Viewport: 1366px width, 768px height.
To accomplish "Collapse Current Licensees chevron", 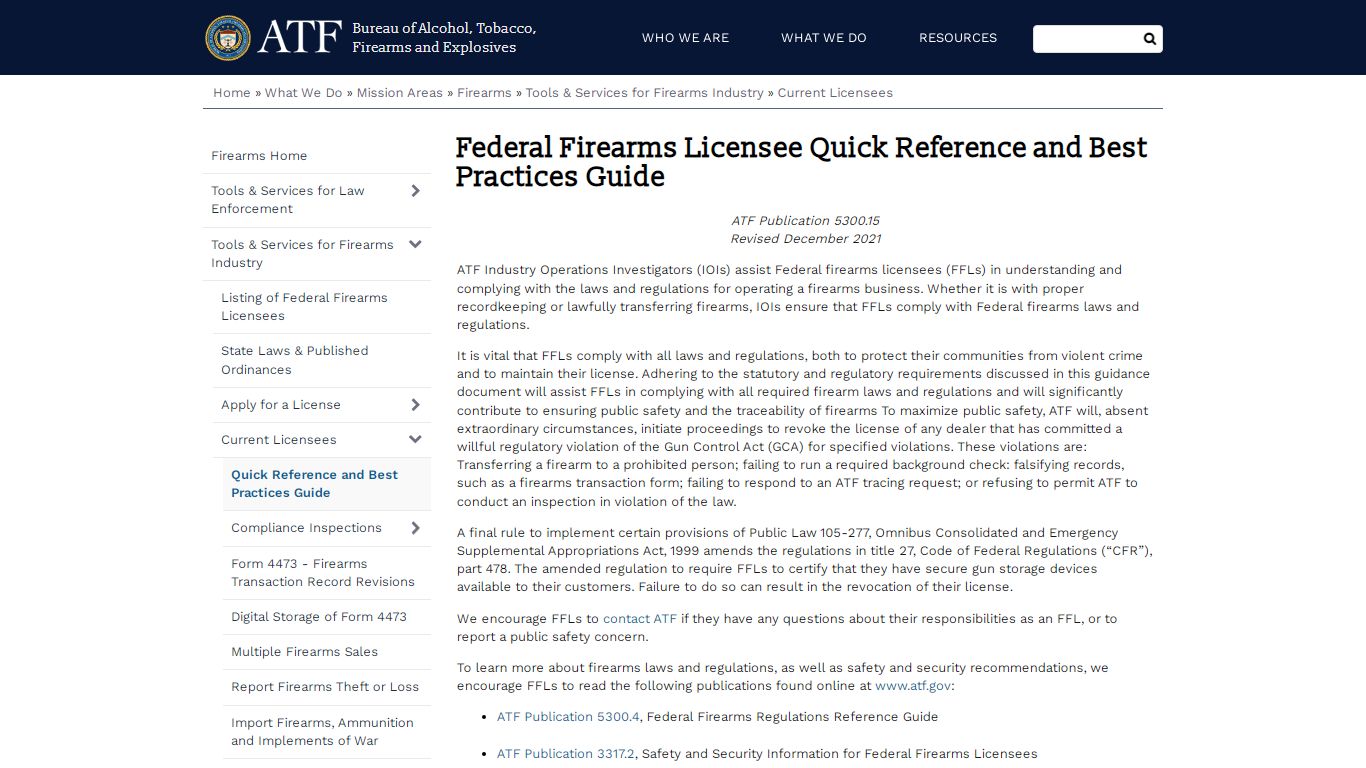I will [x=415, y=440].
